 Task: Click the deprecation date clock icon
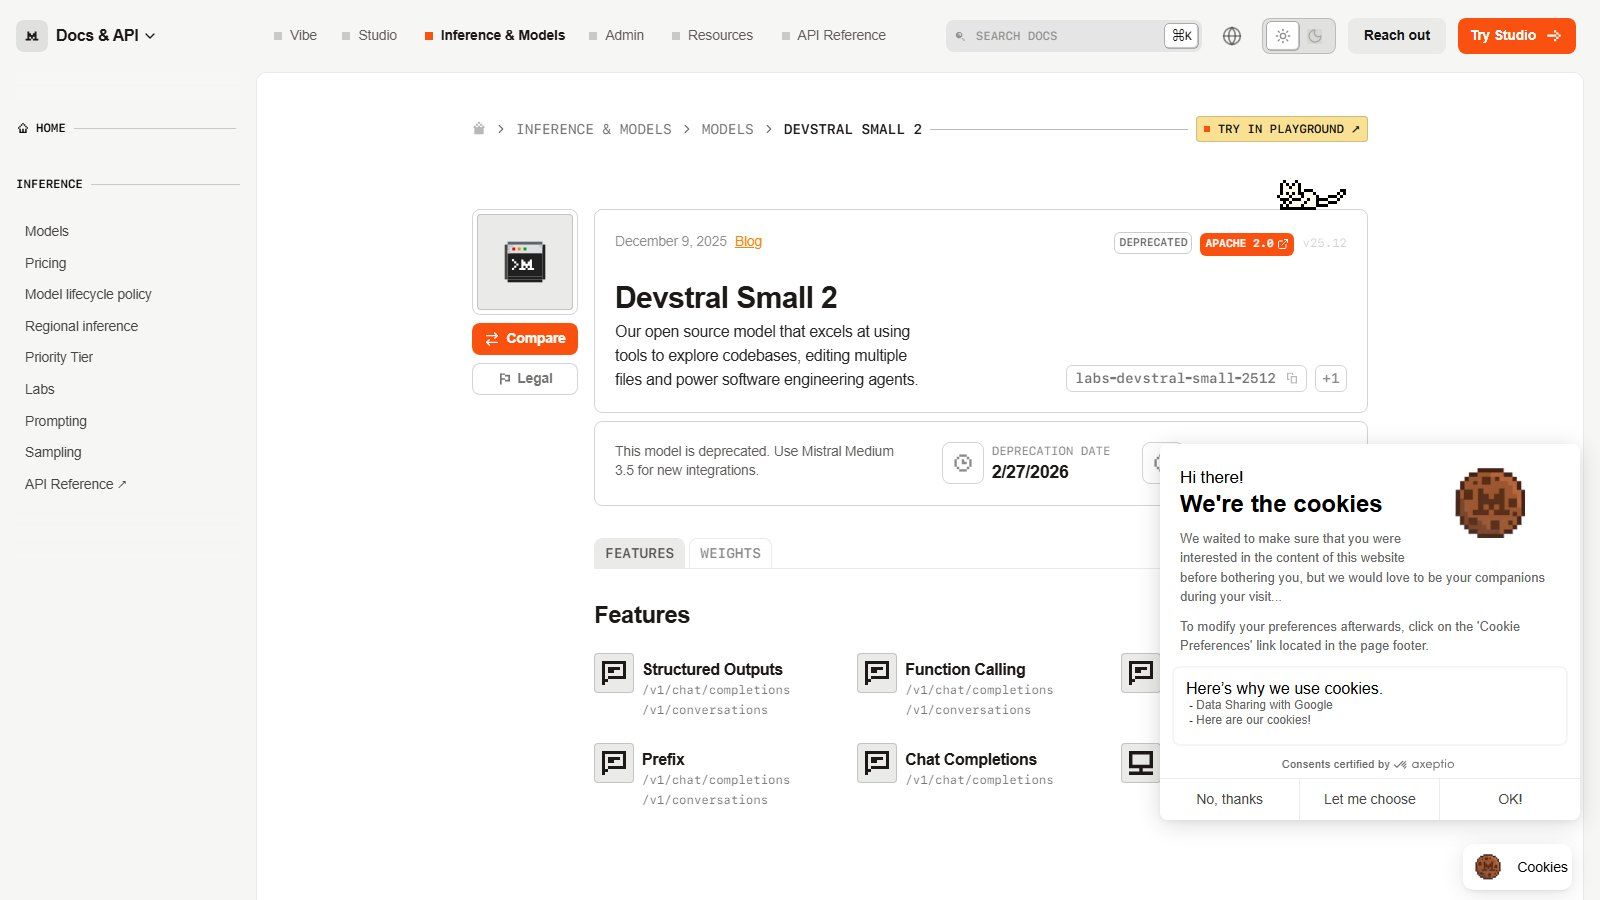tap(962, 463)
